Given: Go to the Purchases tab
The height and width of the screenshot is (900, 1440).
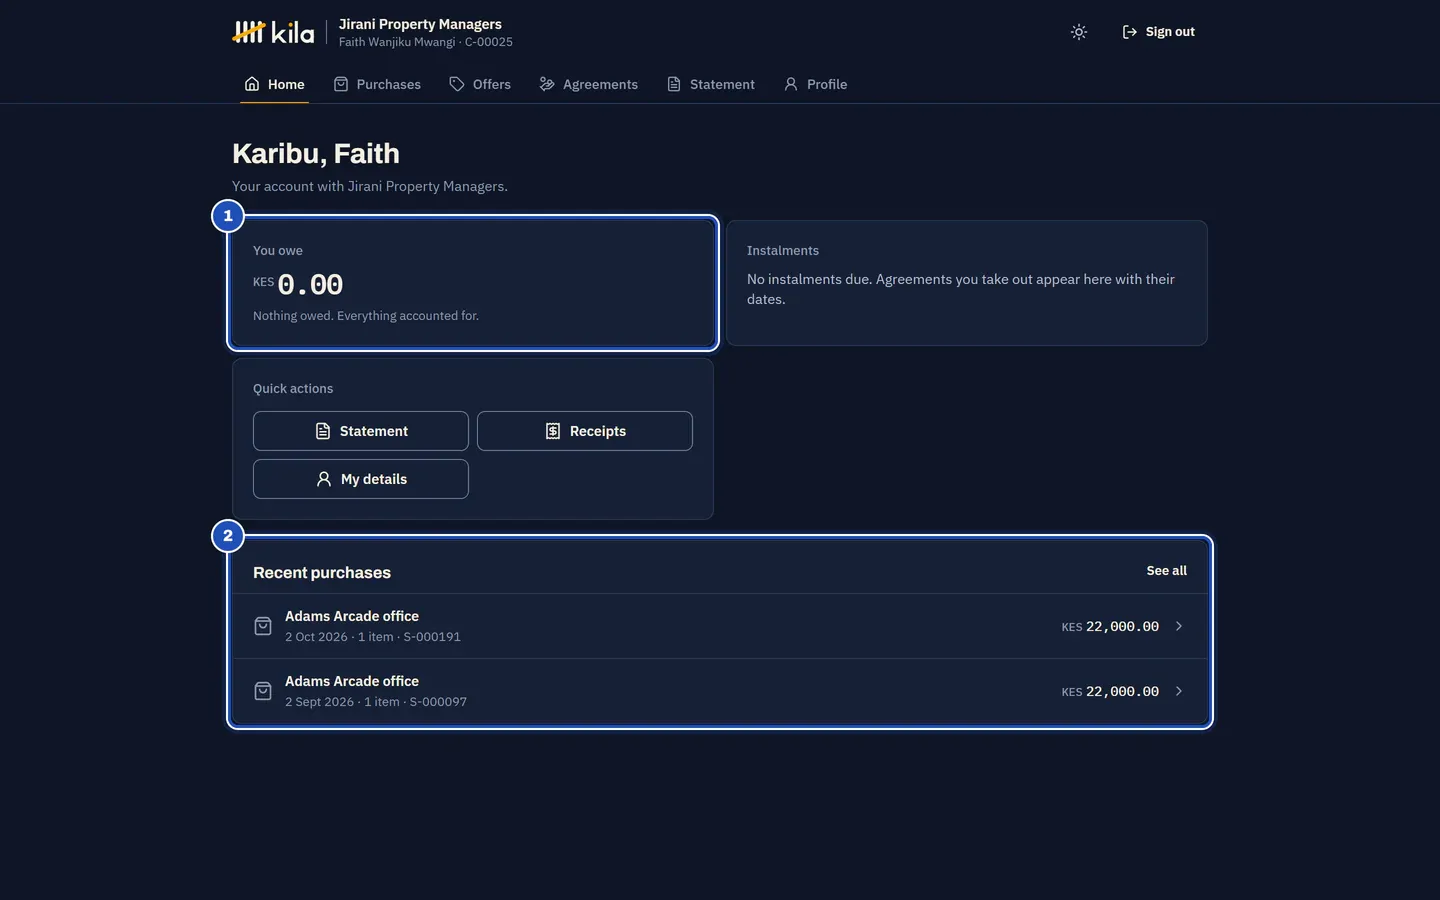Looking at the screenshot, I should (x=377, y=84).
